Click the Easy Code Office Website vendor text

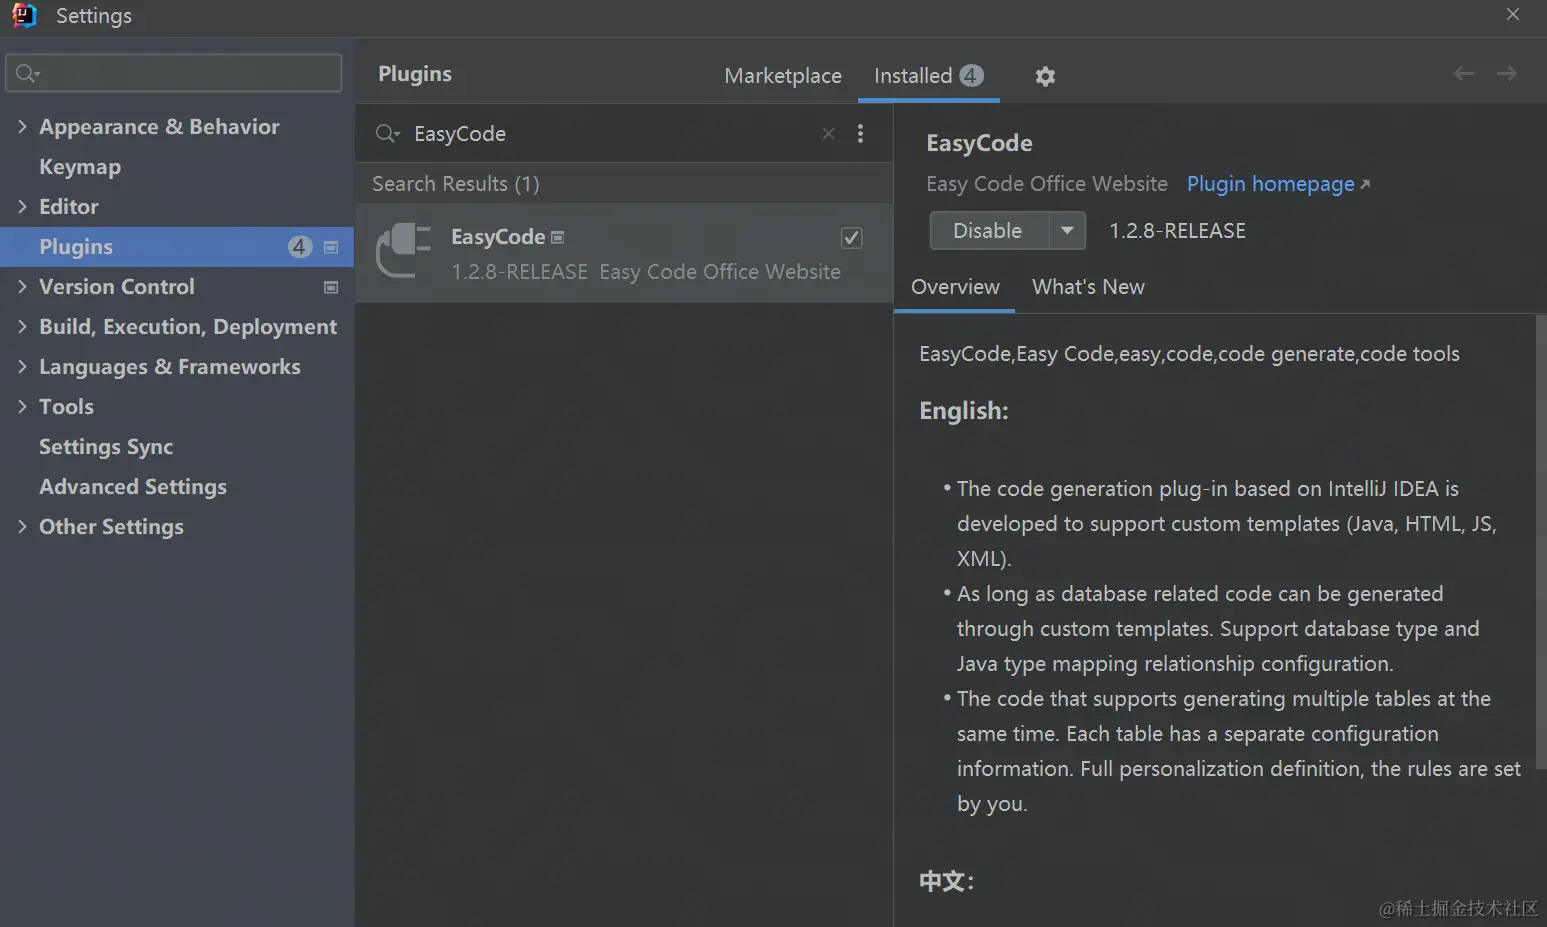pos(1047,184)
